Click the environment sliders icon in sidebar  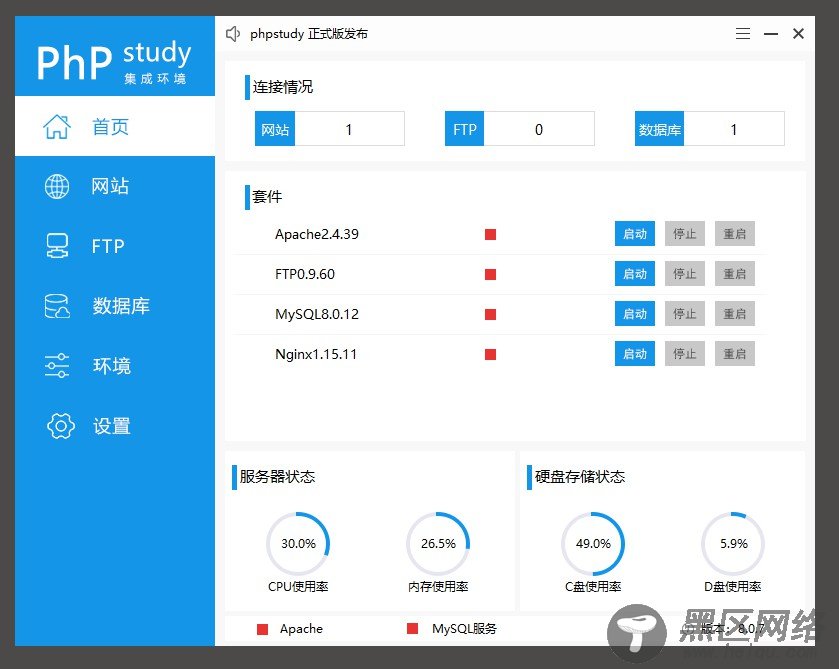click(57, 366)
